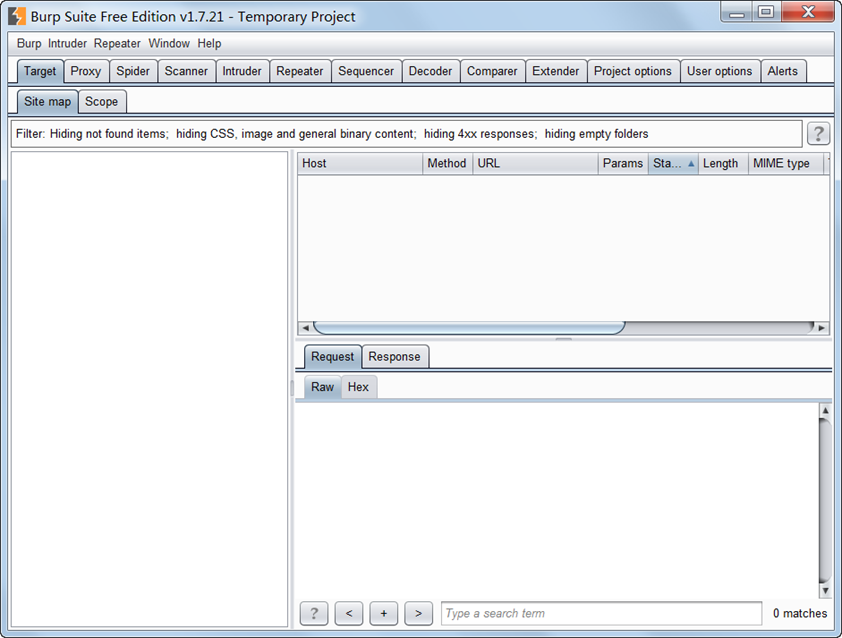
Task: Switch to Hex view of the request
Action: coord(358,387)
